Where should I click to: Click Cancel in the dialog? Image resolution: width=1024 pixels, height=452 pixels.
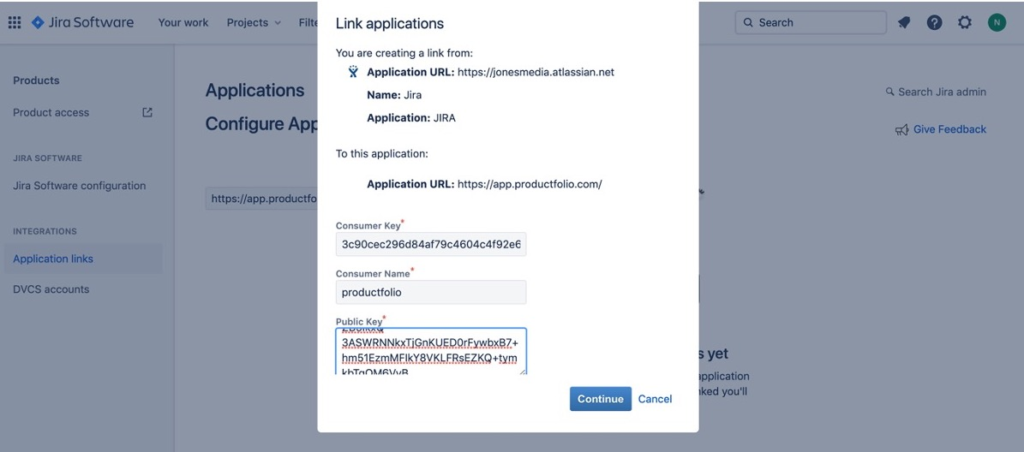point(655,398)
